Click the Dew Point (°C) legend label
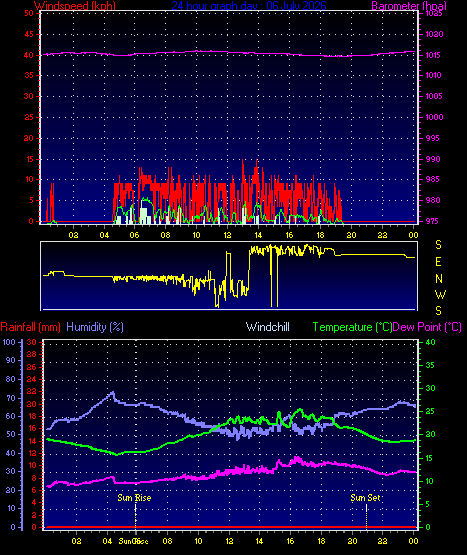Image resolution: width=467 pixels, height=555 pixels. [x=427, y=327]
